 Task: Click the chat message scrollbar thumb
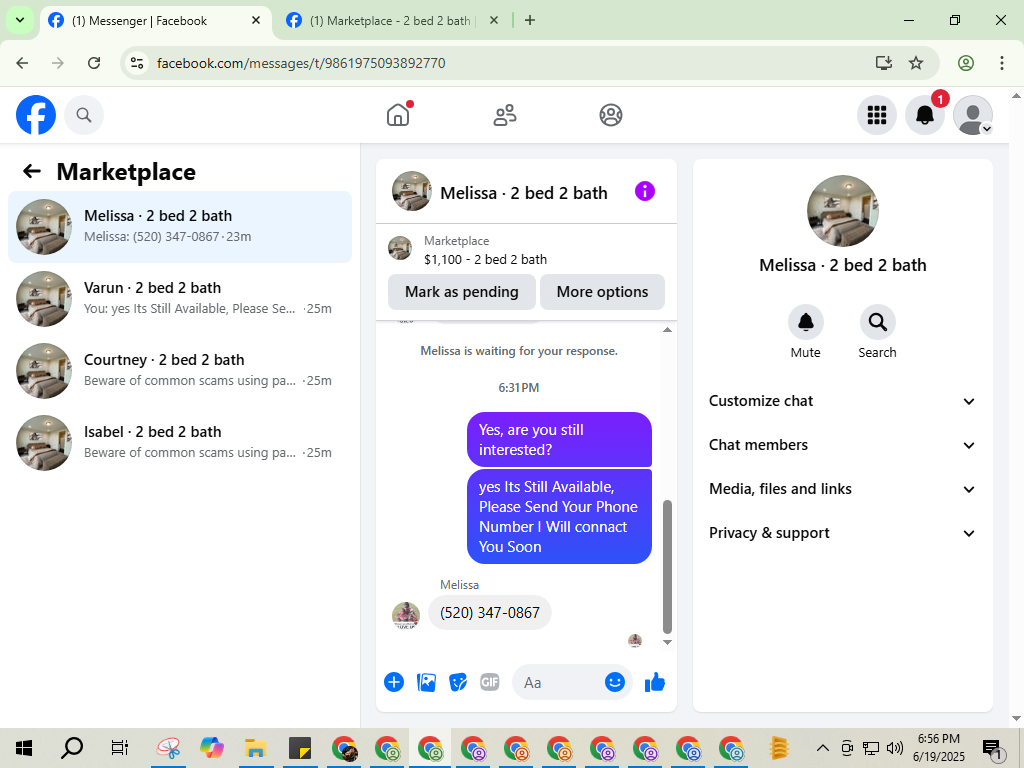pyautogui.click(x=667, y=567)
